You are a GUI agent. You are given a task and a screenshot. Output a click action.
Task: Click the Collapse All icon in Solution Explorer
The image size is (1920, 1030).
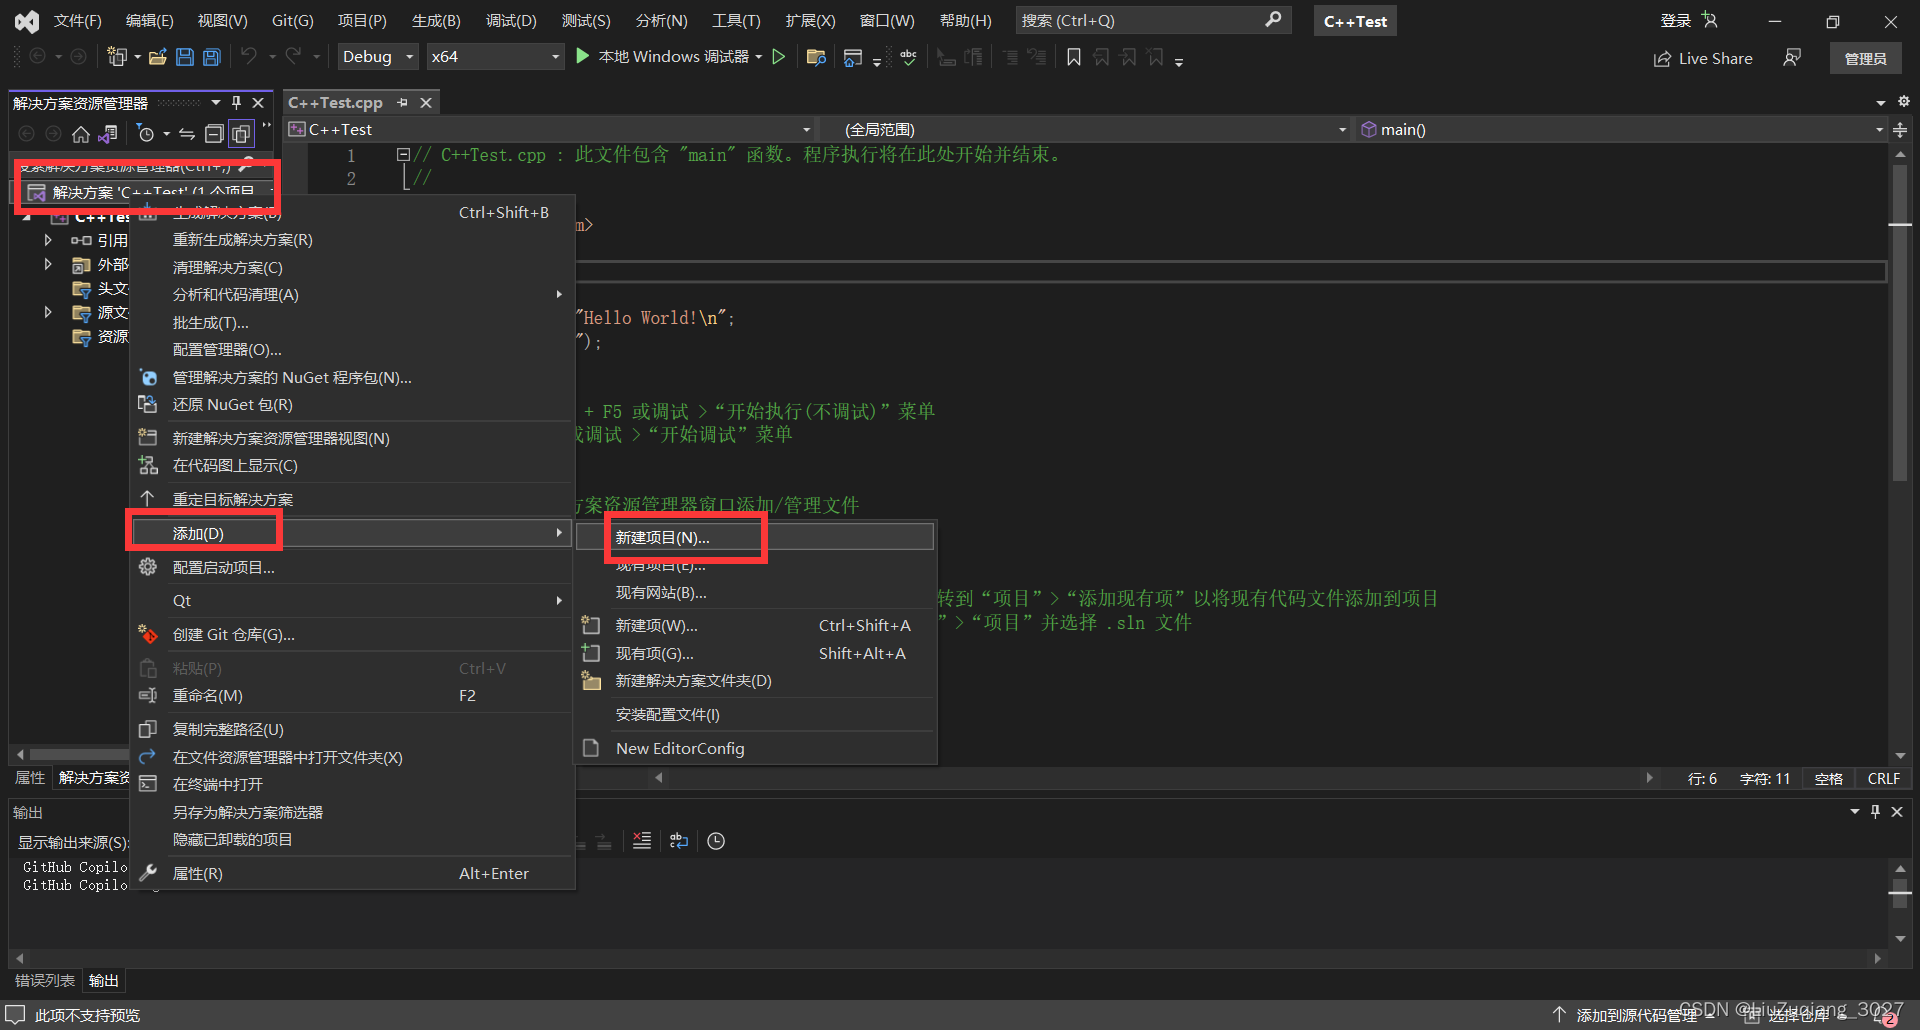click(x=214, y=133)
